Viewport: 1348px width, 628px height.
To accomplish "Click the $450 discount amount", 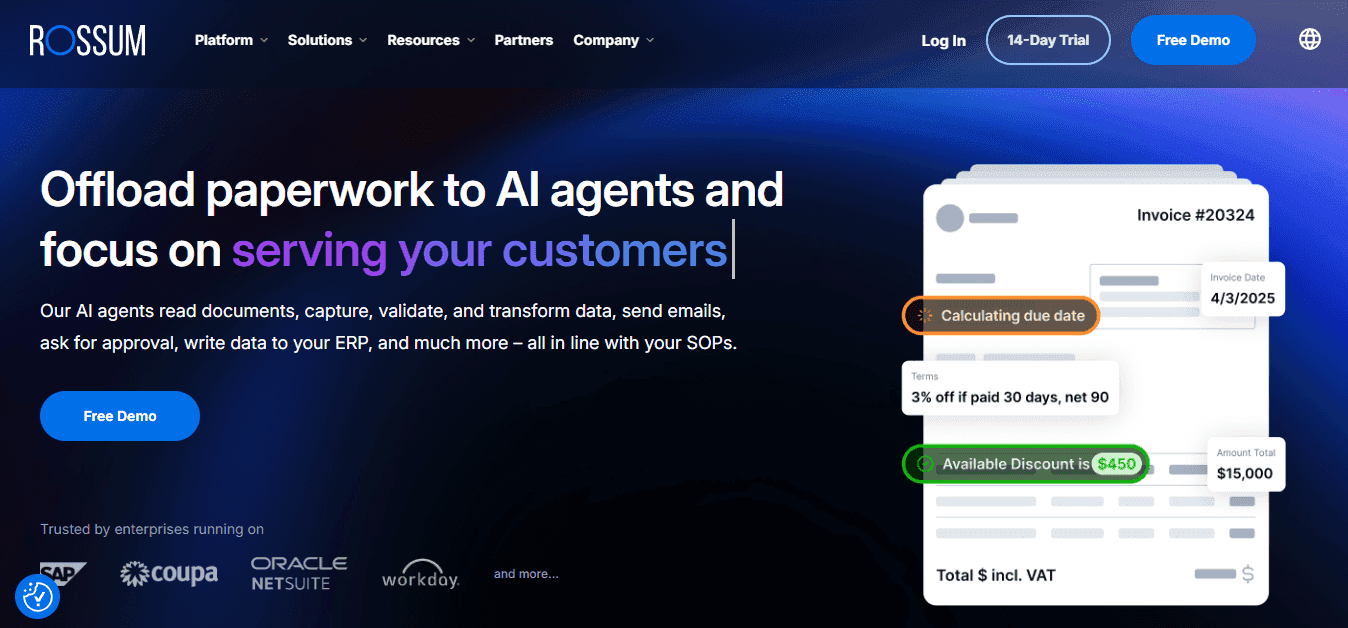I will (1116, 464).
